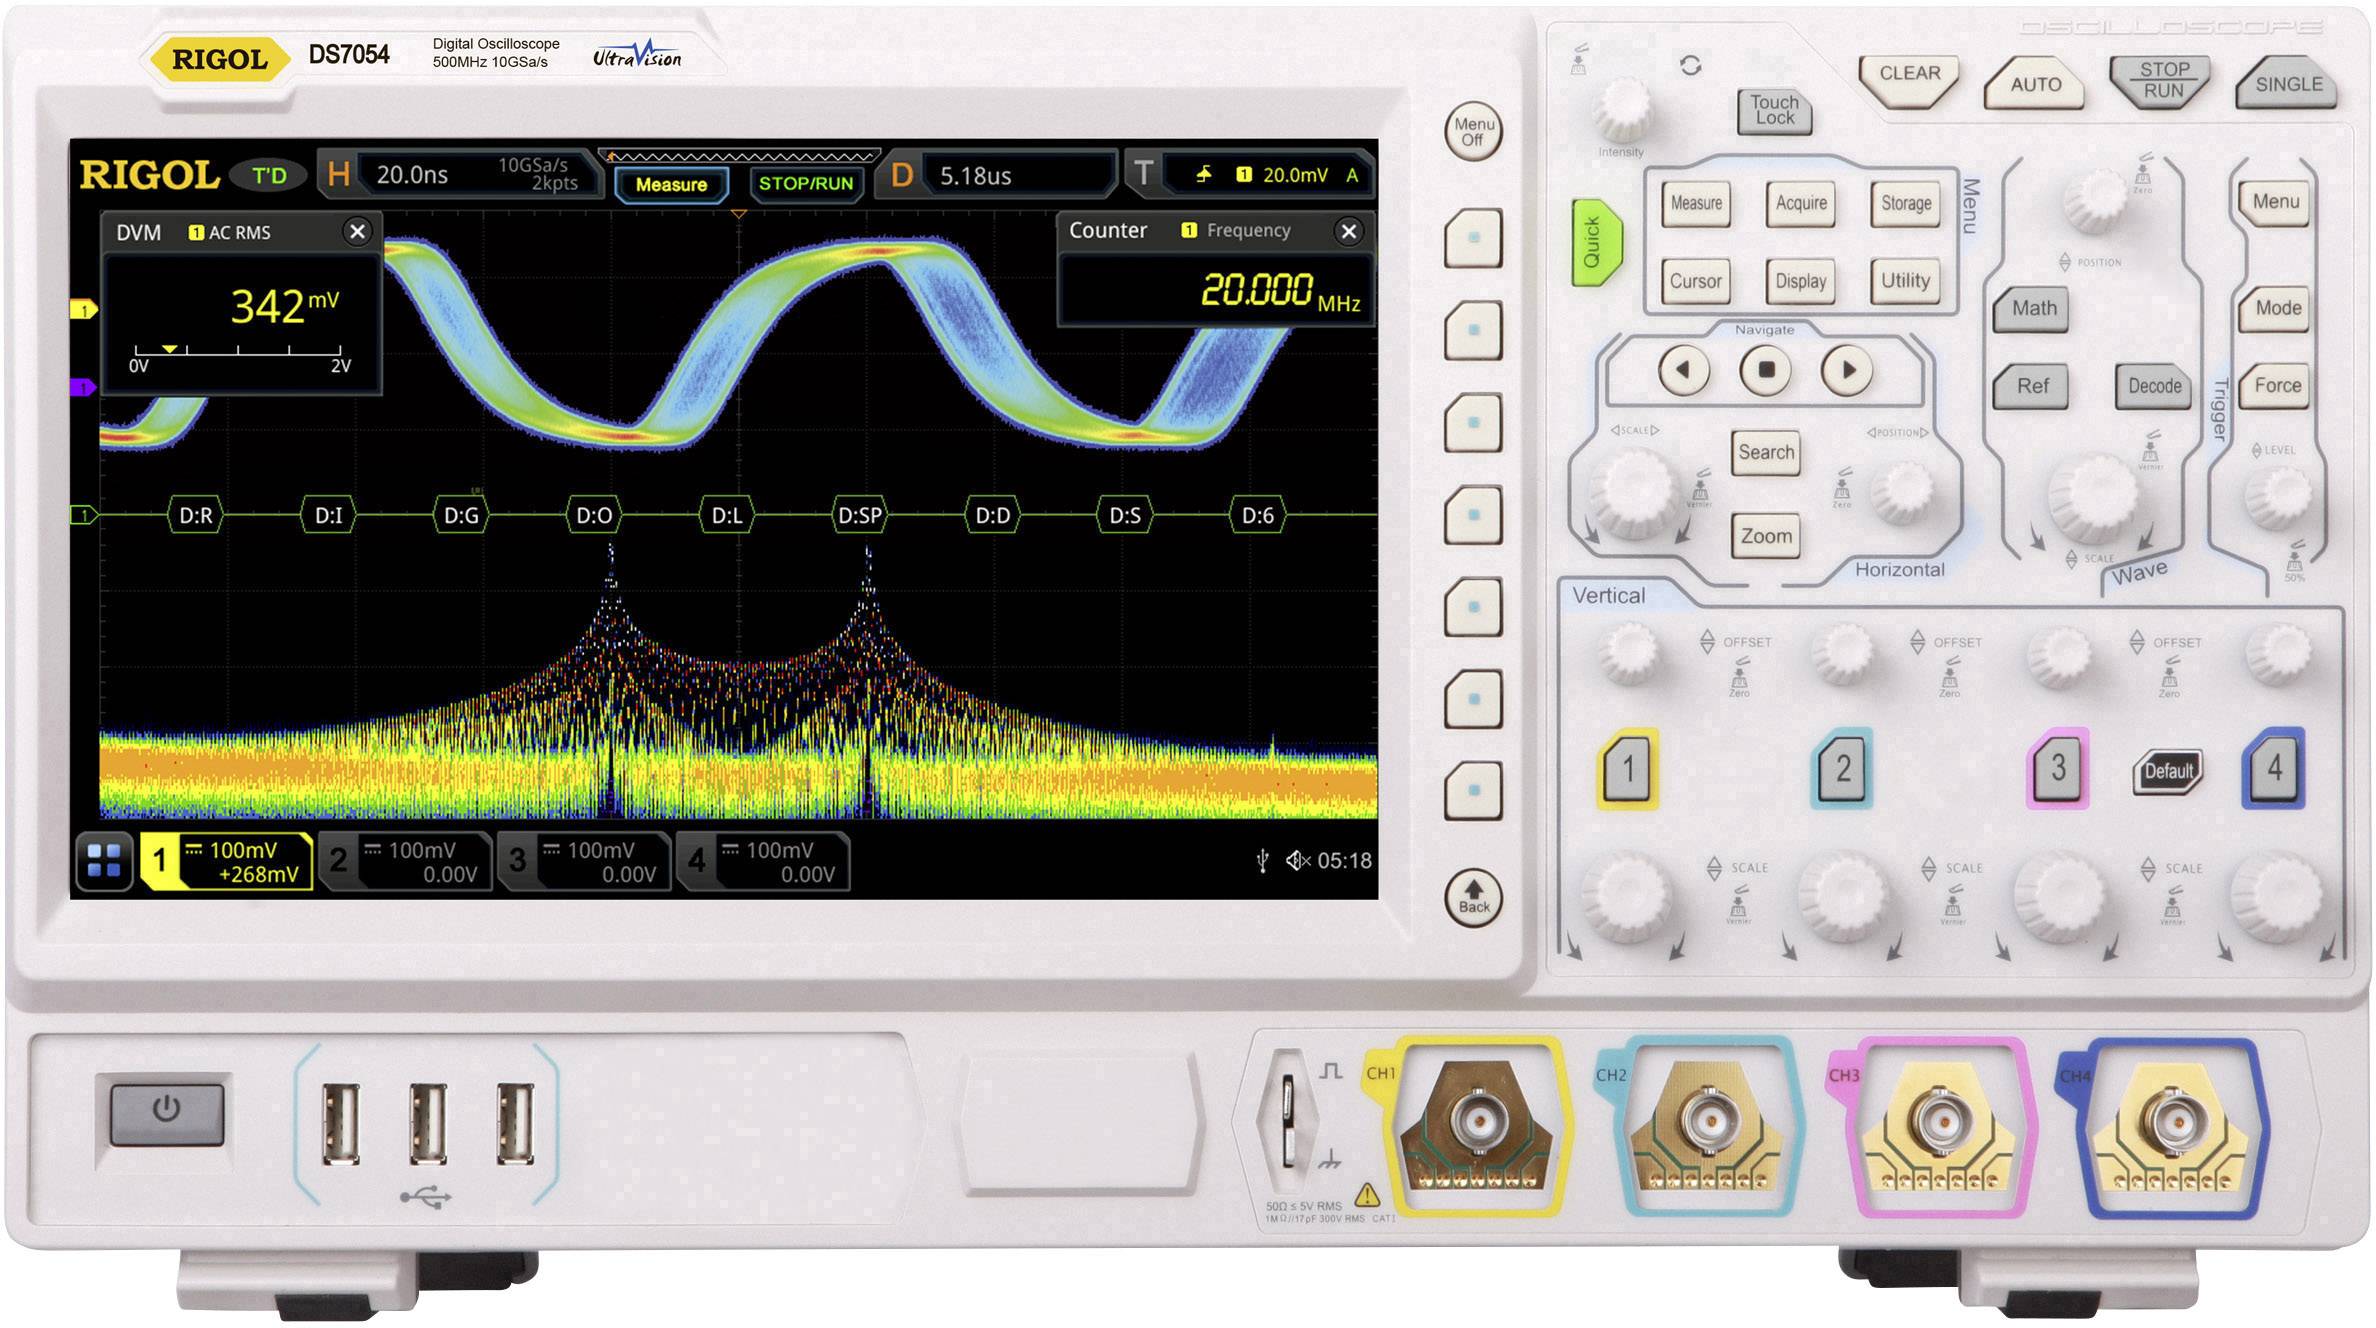
Task: Open the Utility menu key
Action: tap(1905, 281)
